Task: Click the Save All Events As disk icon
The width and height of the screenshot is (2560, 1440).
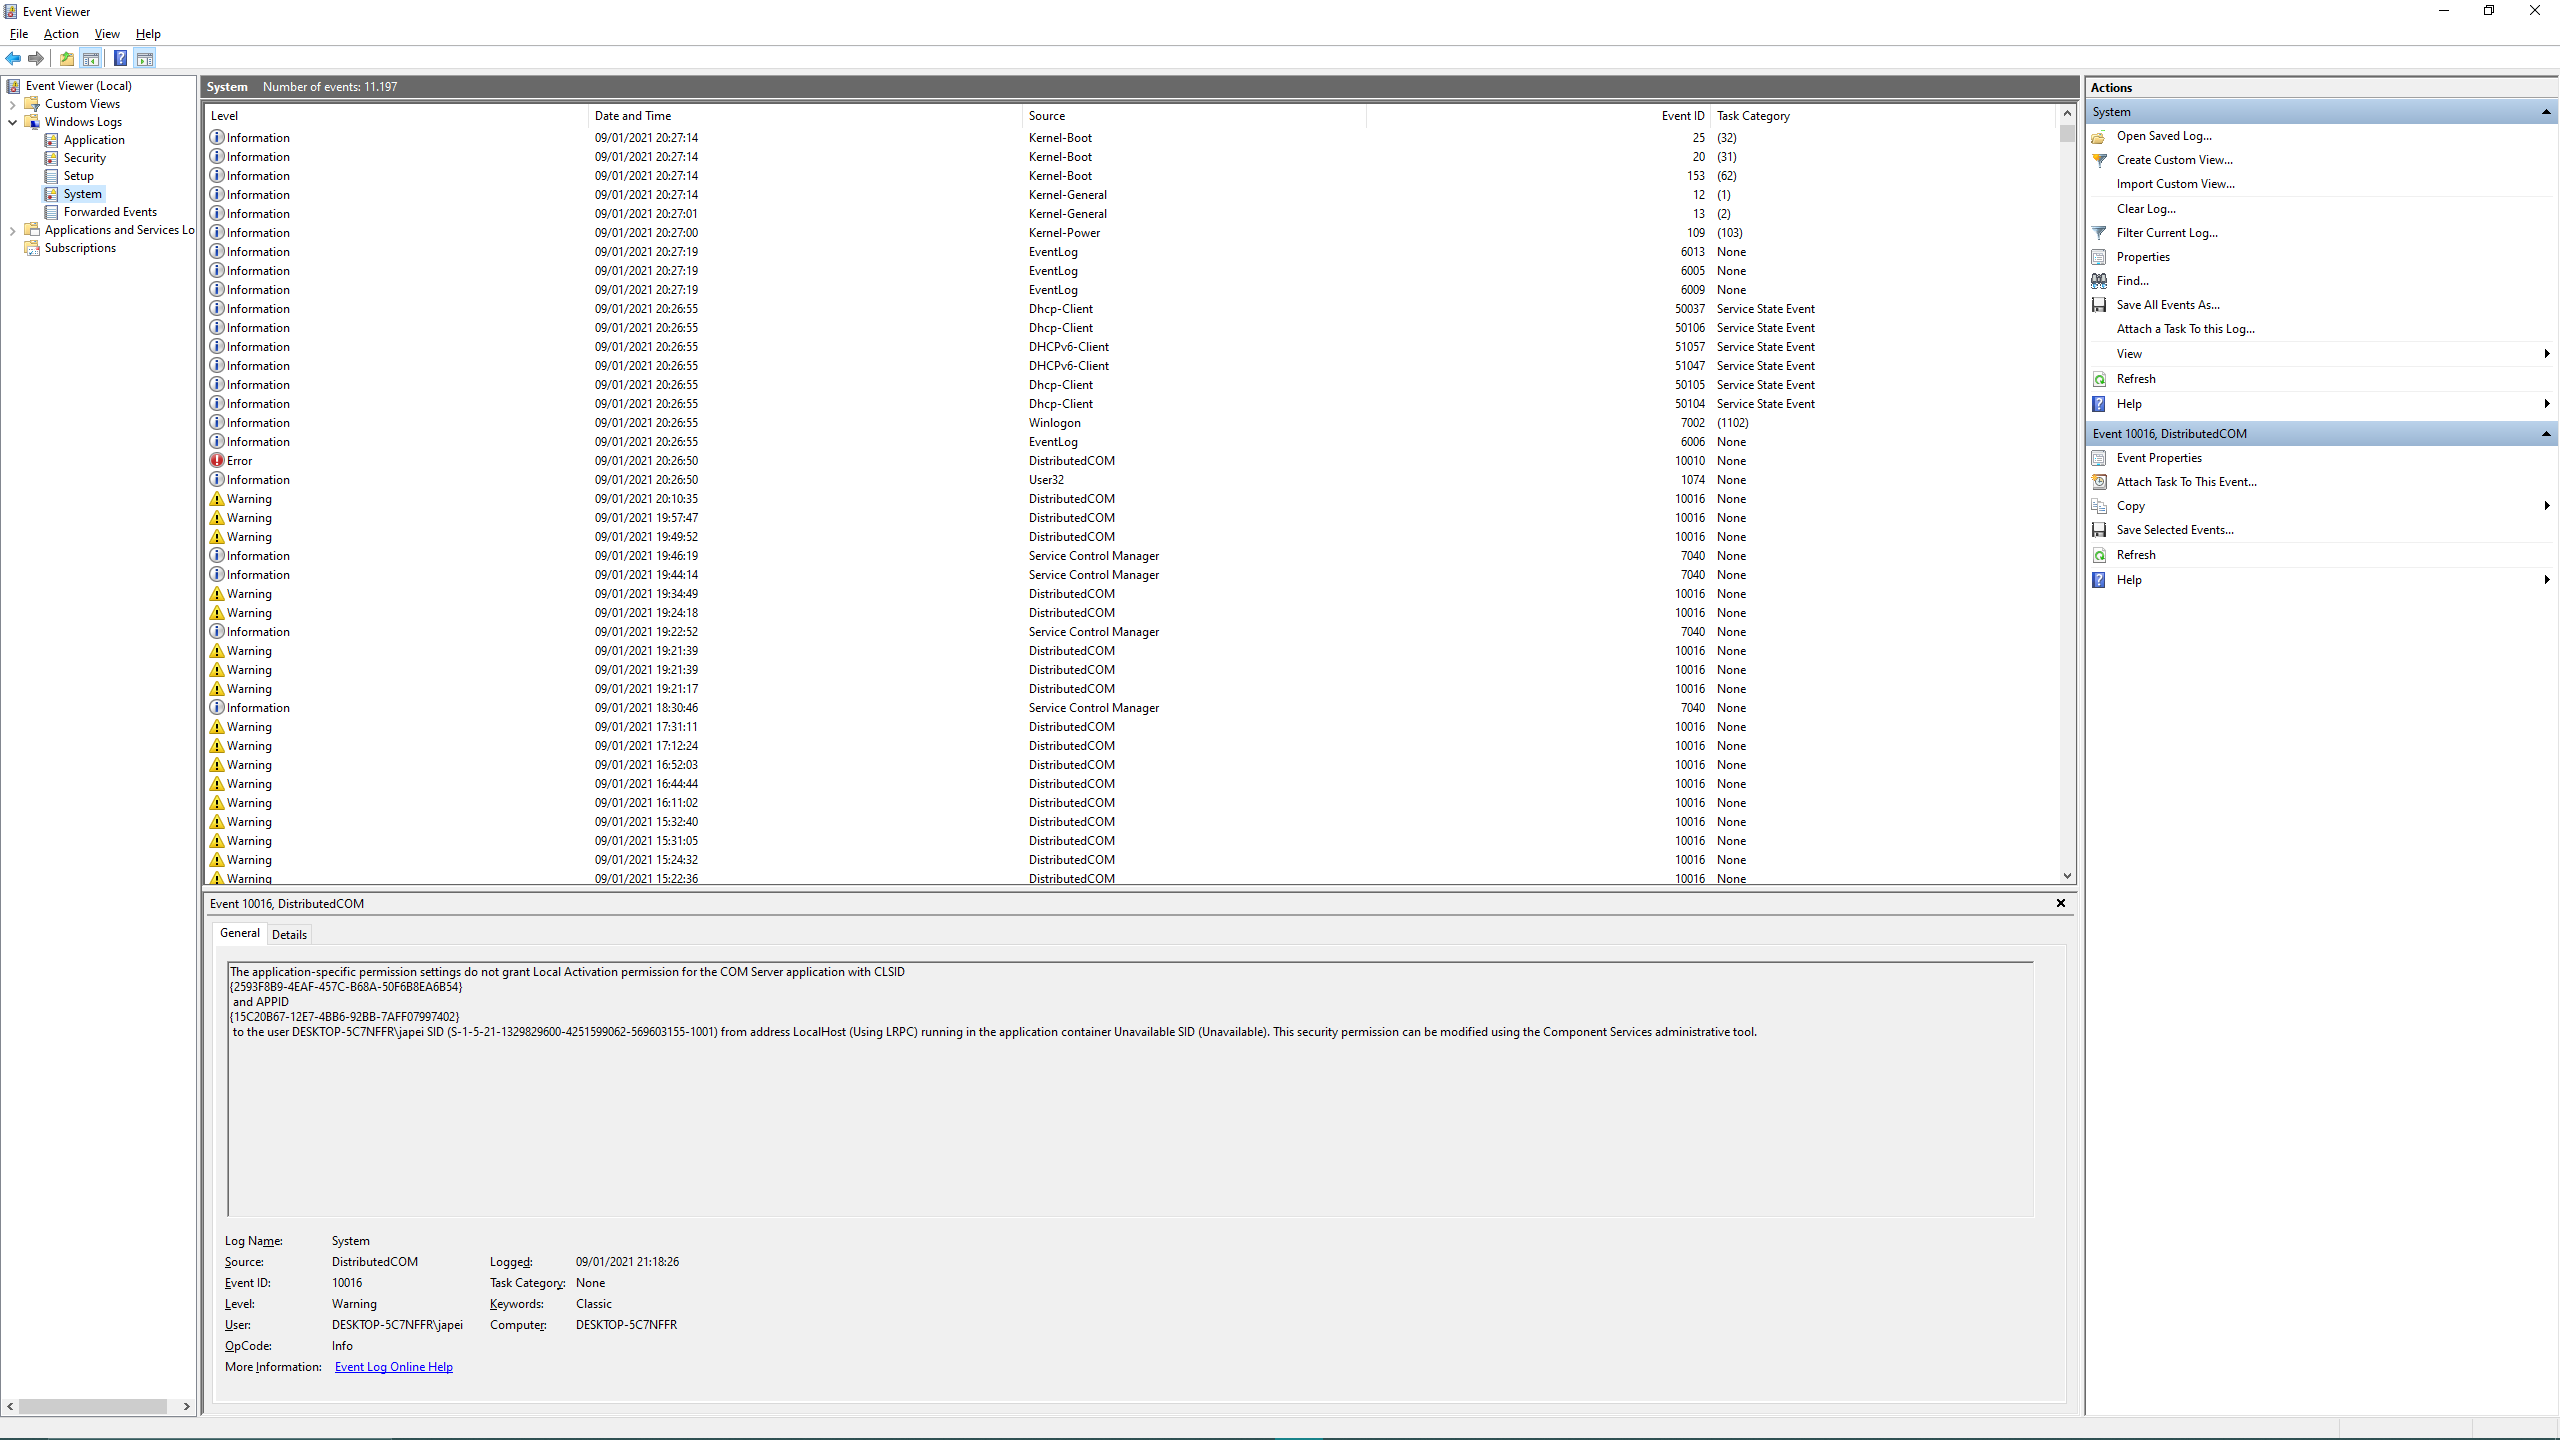Action: [x=2099, y=305]
